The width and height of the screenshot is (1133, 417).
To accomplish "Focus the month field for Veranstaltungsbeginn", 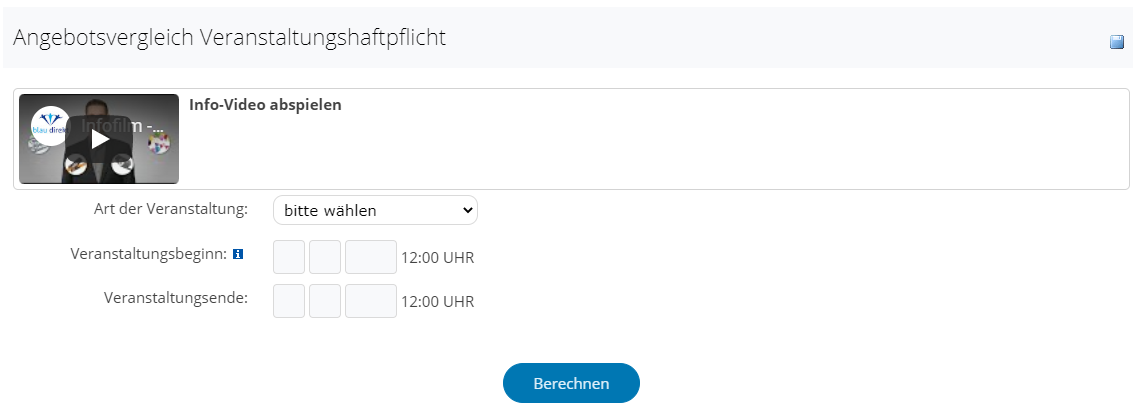I will [x=325, y=257].
